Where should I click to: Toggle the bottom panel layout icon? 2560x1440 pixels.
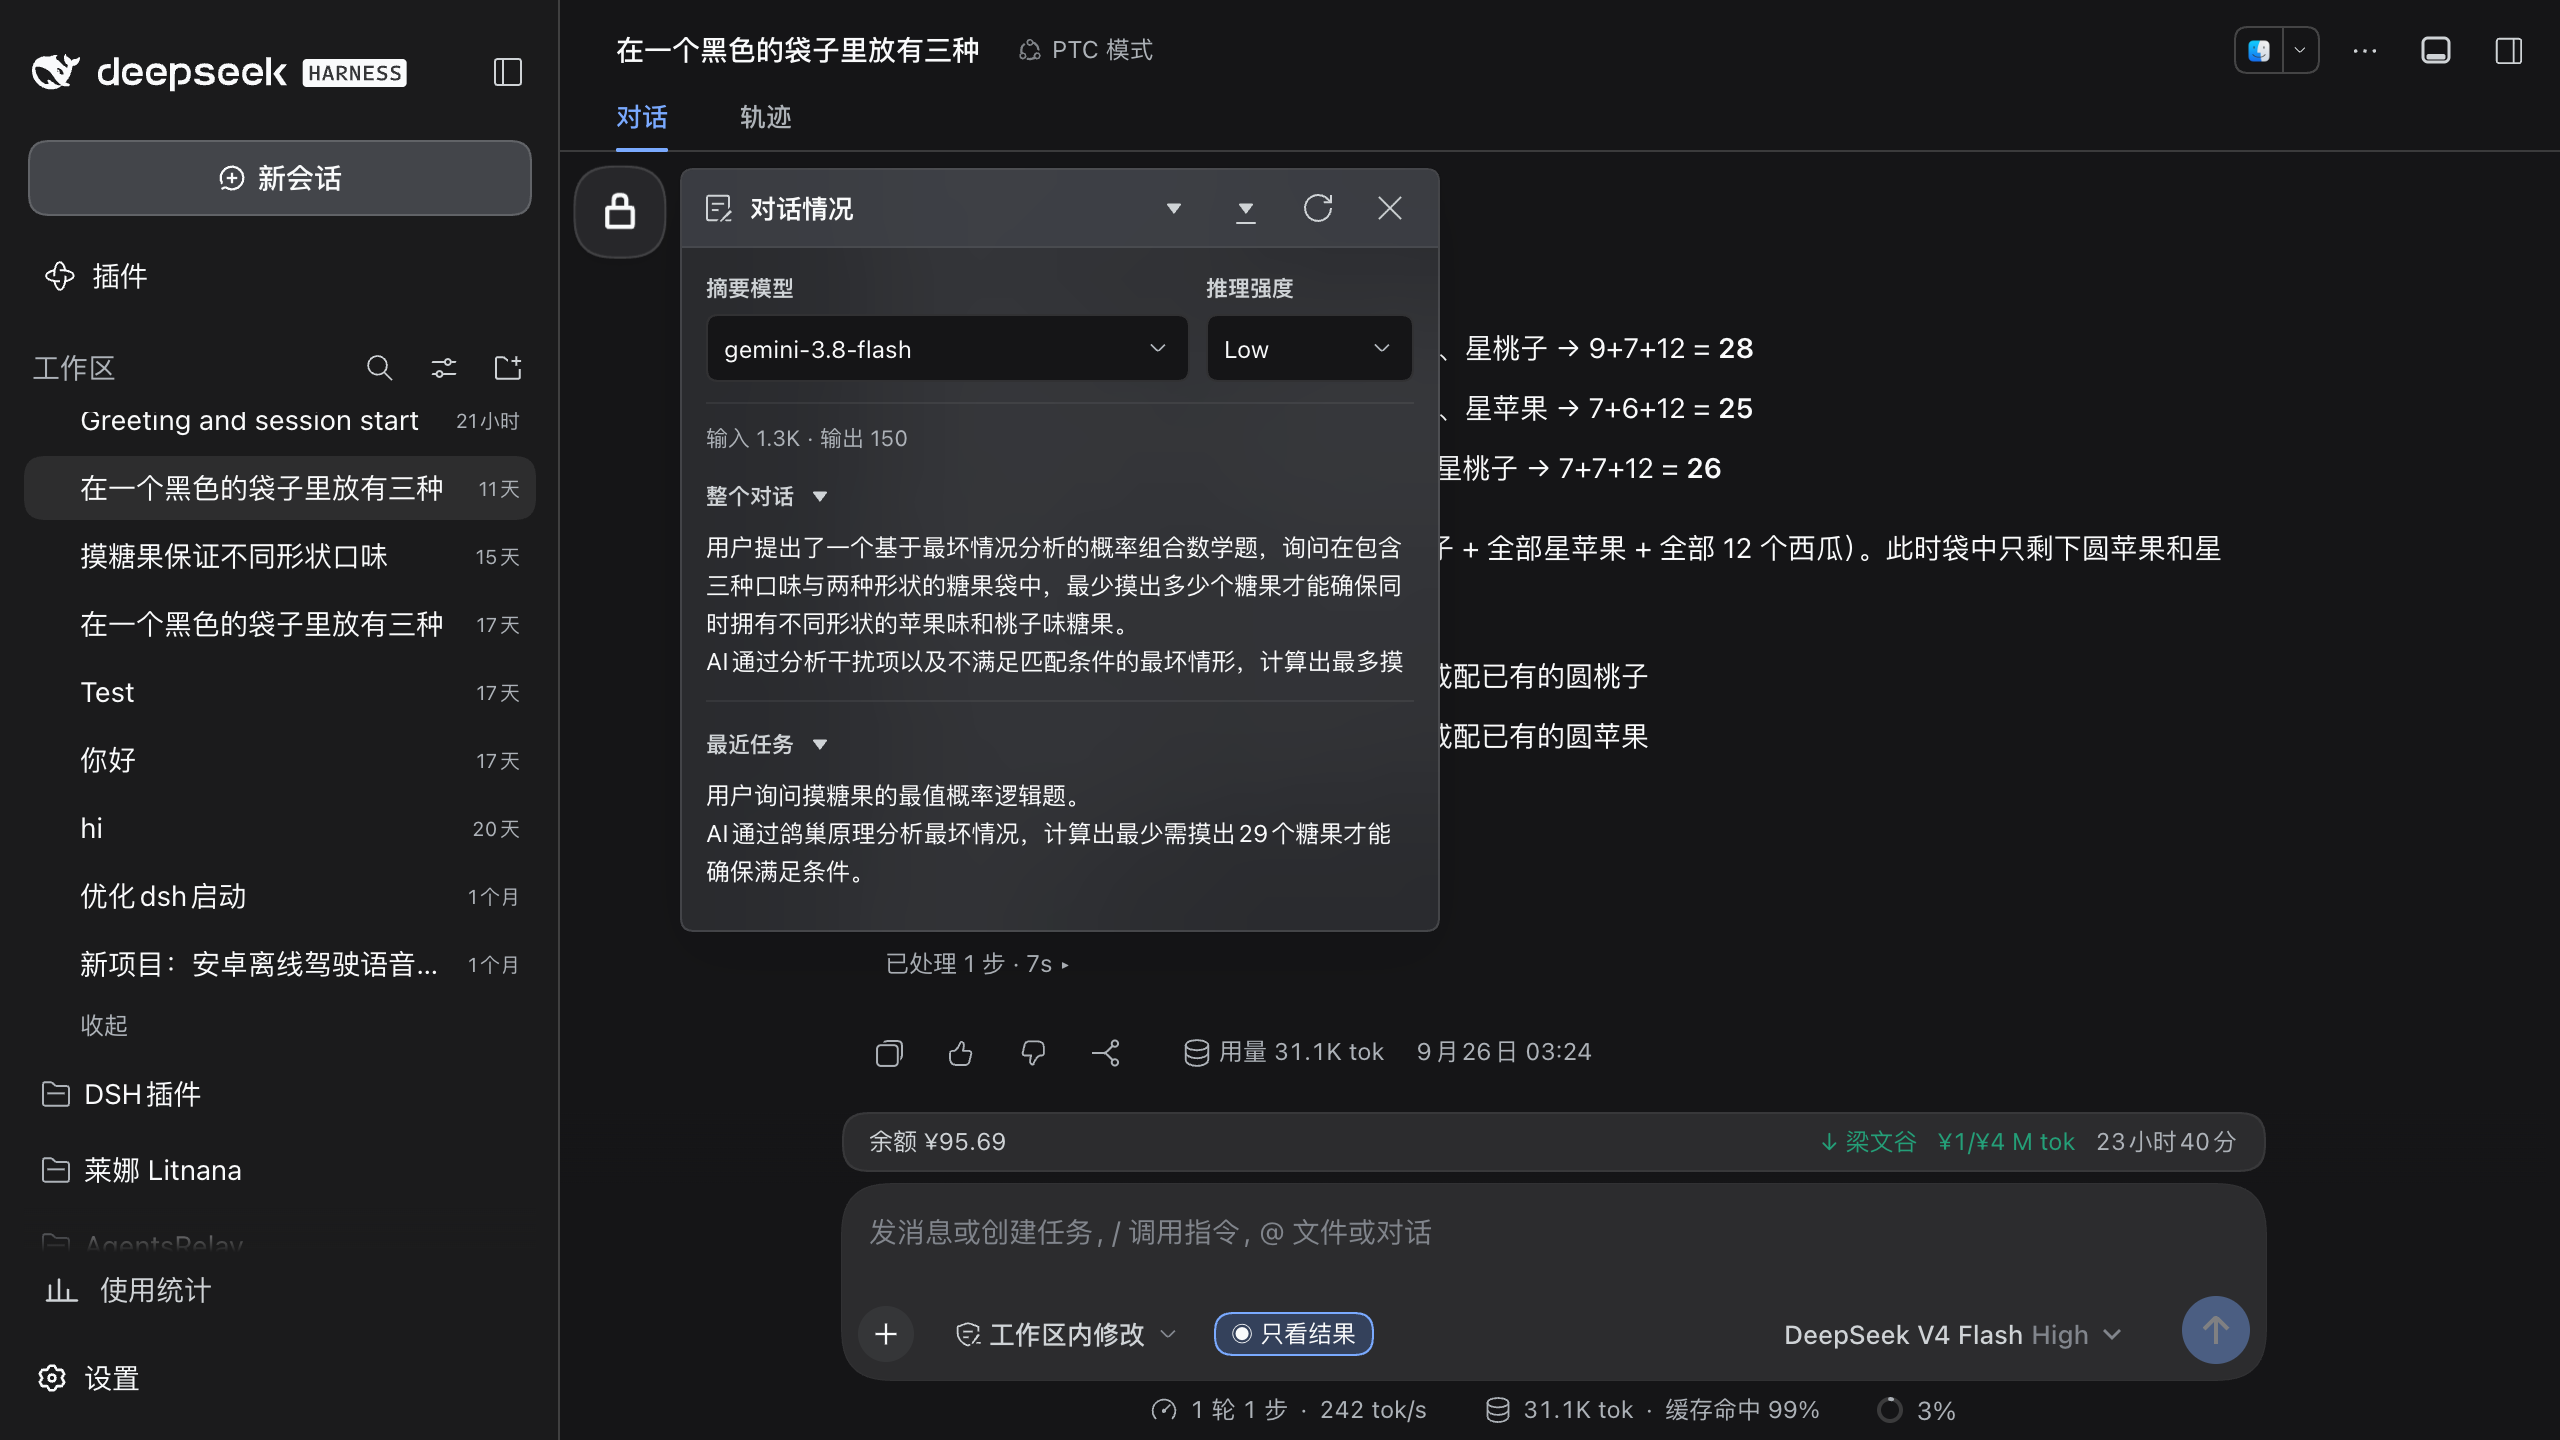coord(2436,50)
